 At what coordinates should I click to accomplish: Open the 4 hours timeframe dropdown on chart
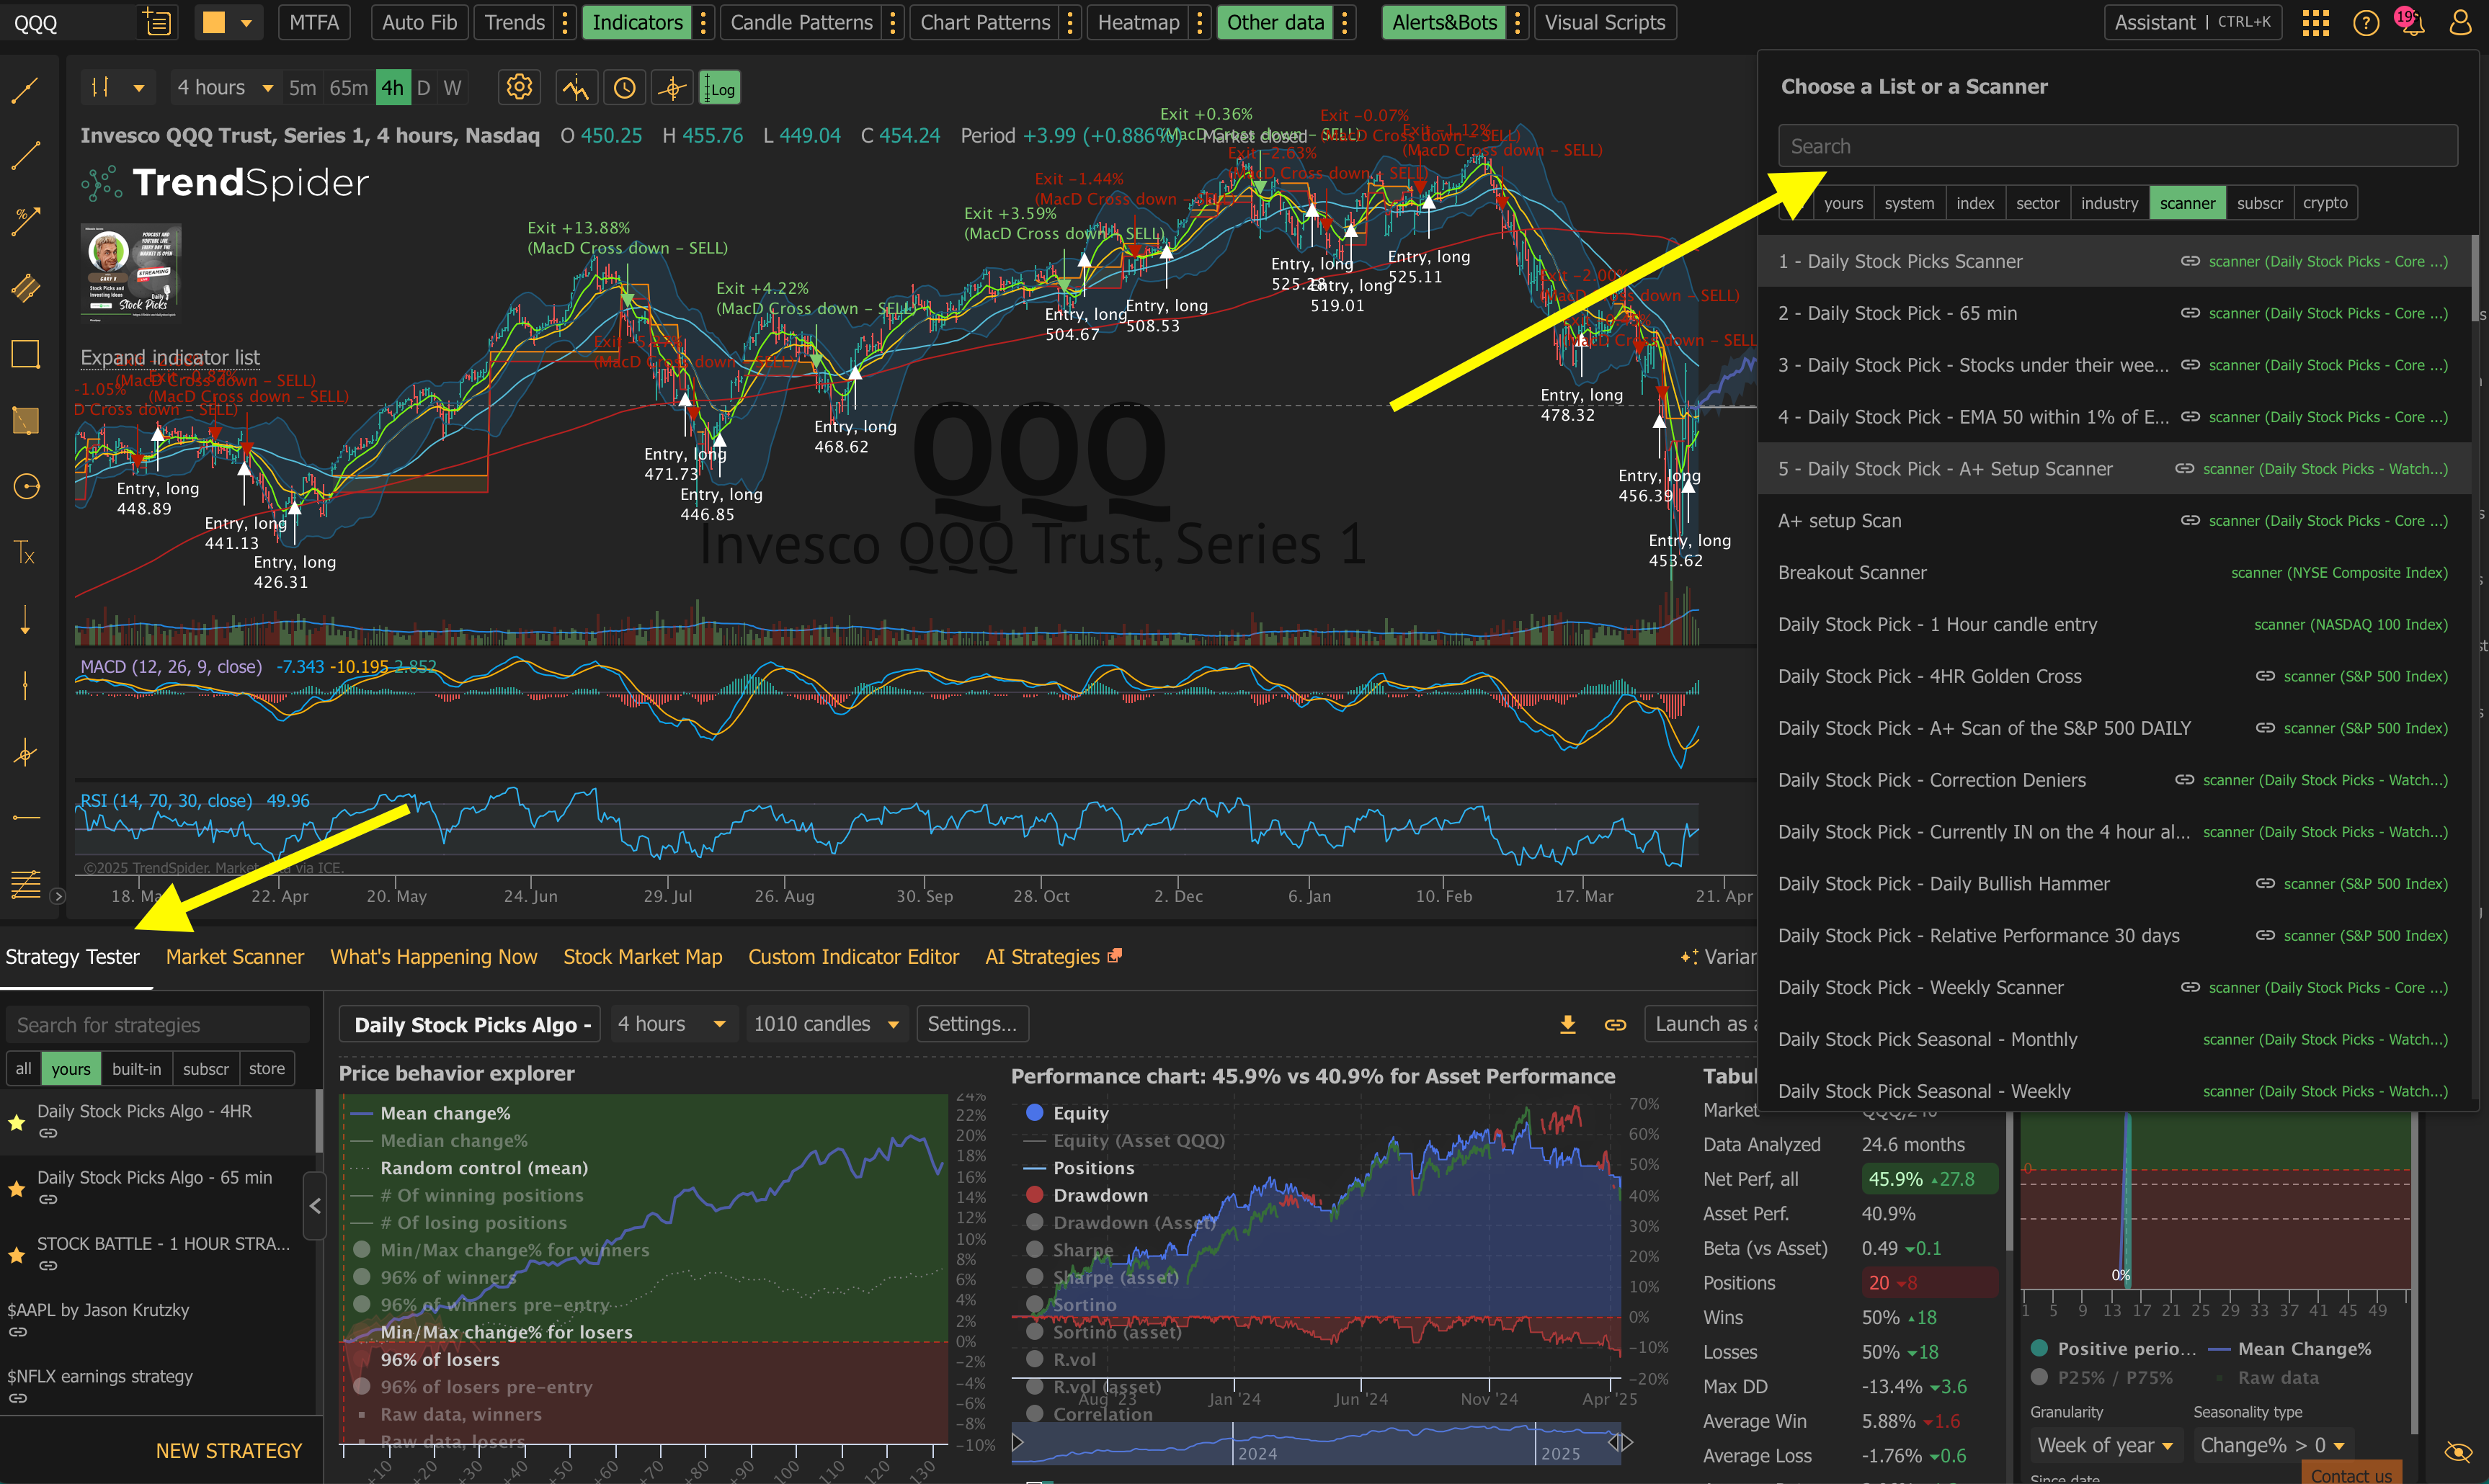[225, 88]
